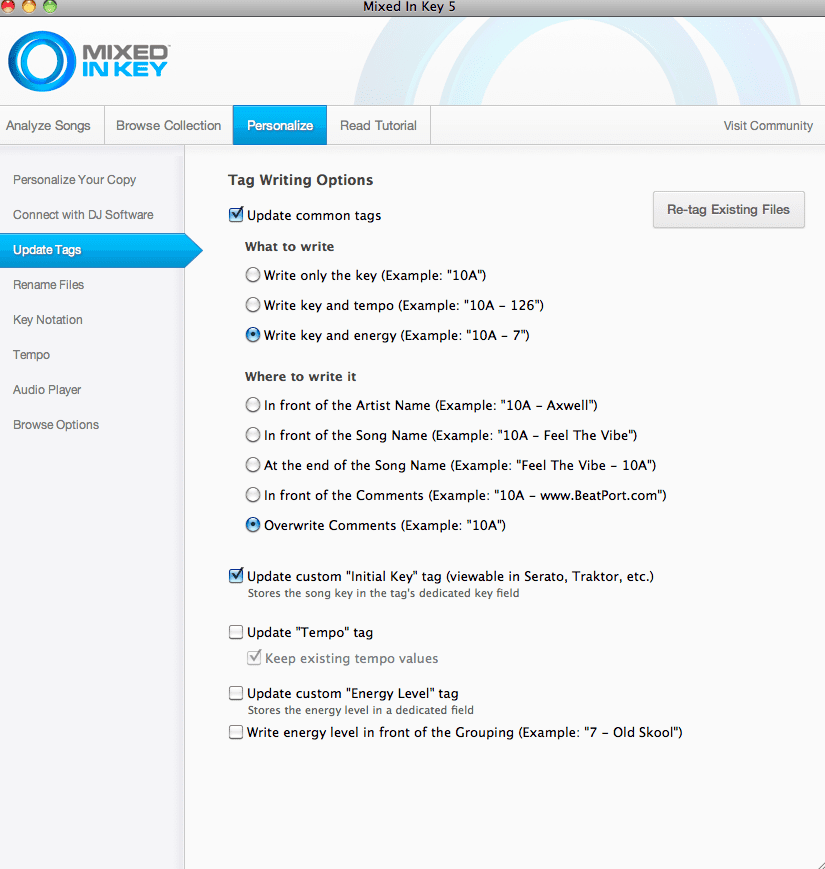Enable the Update Tempo tag checkbox

[x=236, y=633]
